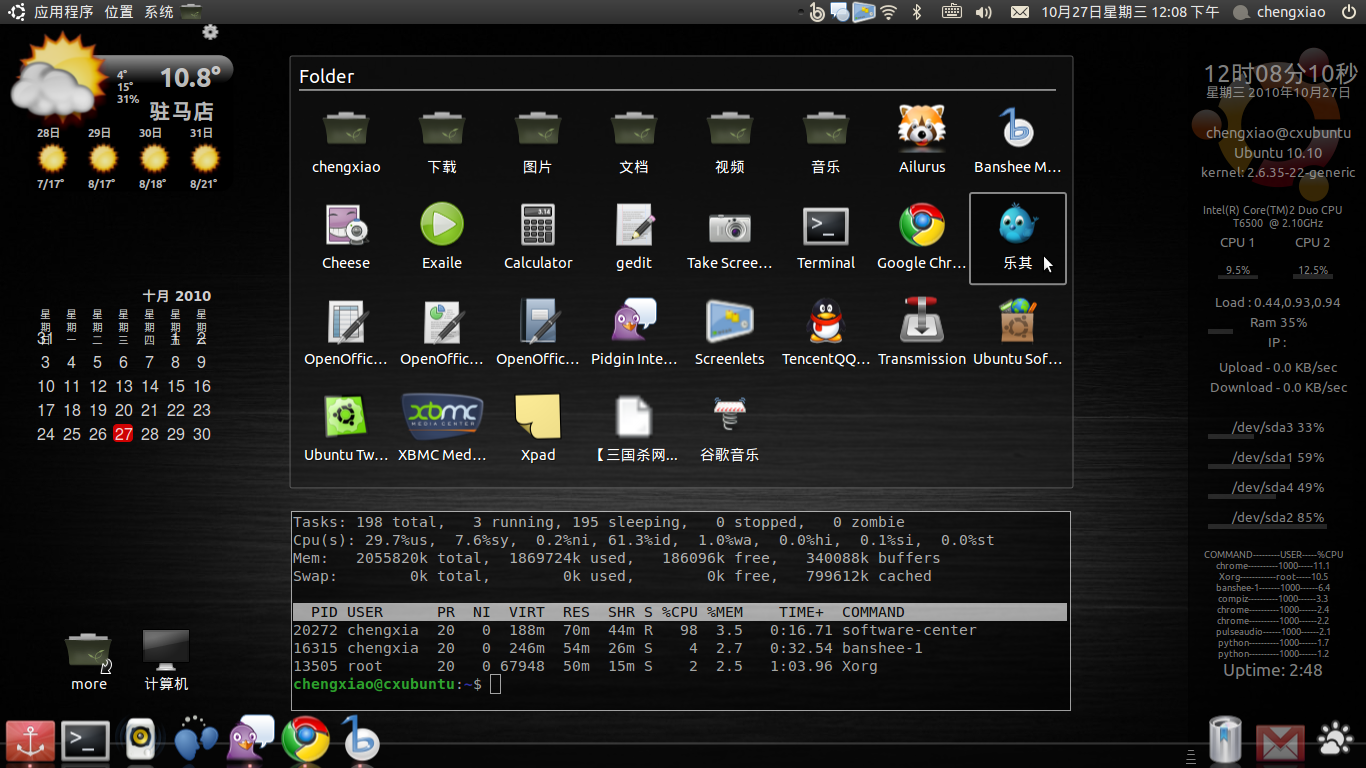This screenshot has width=1366, height=768.
Task: Open Terminal from the Folder panel
Action: click(x=826, y=238)
